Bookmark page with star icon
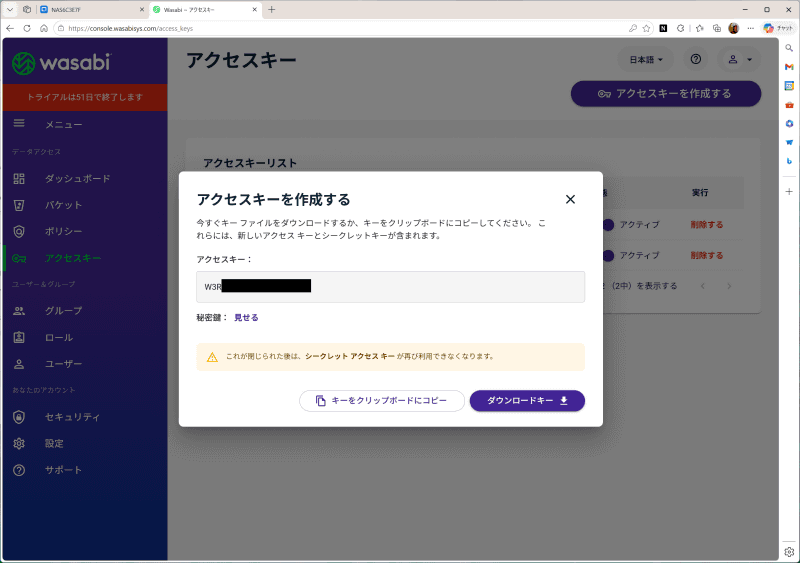Image resolution: width=800 pixels, height=563 pixels. click(646, 29)
